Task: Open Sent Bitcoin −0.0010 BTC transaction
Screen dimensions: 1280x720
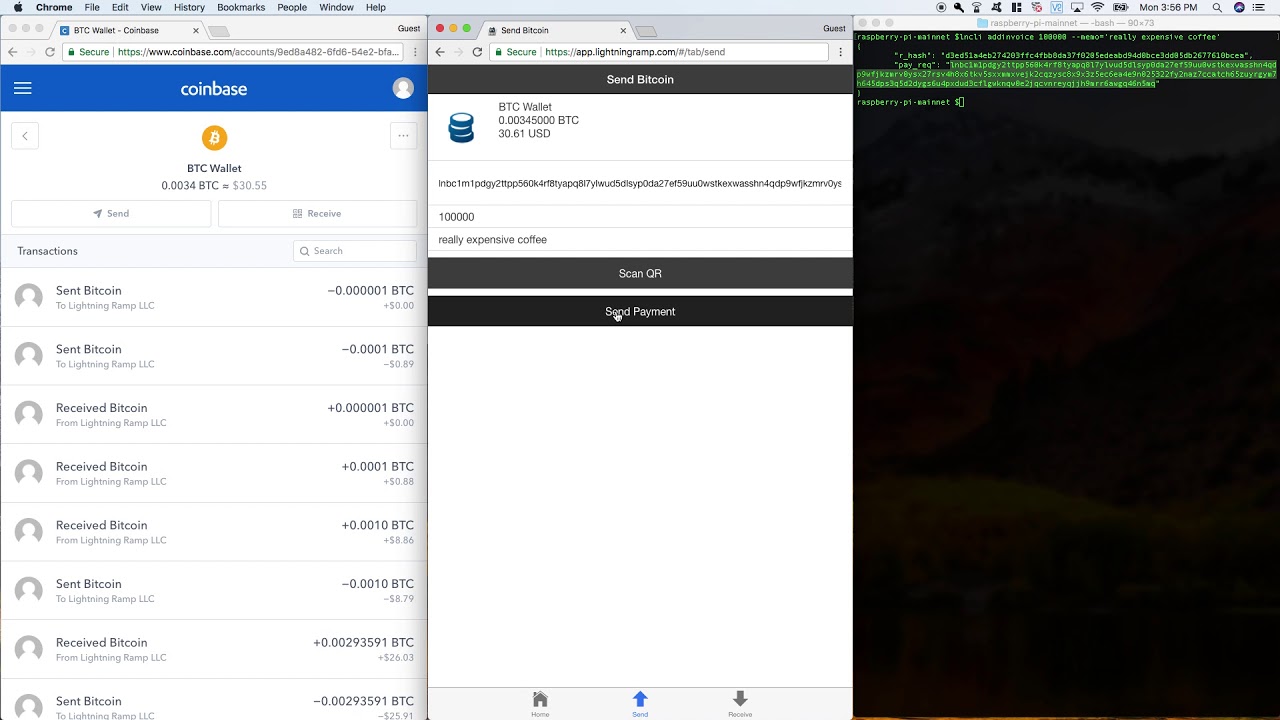Action: tap(214, 591)
